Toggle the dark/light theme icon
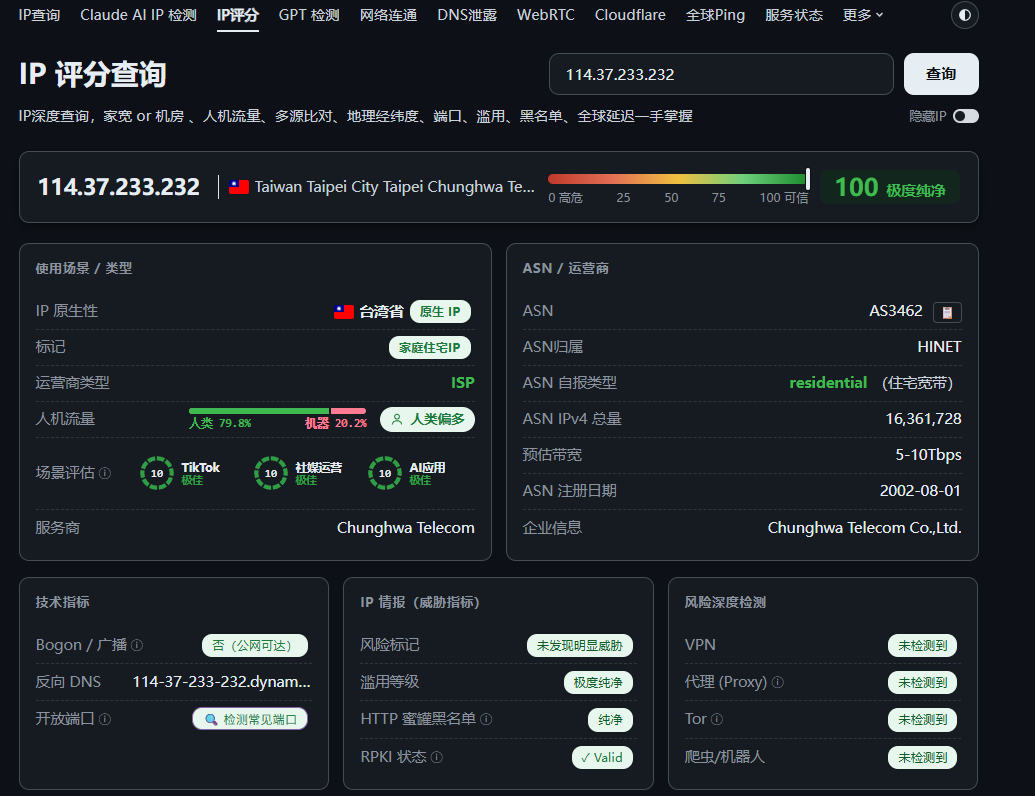This screenshot has height=796, width=1035. (964, 15)
